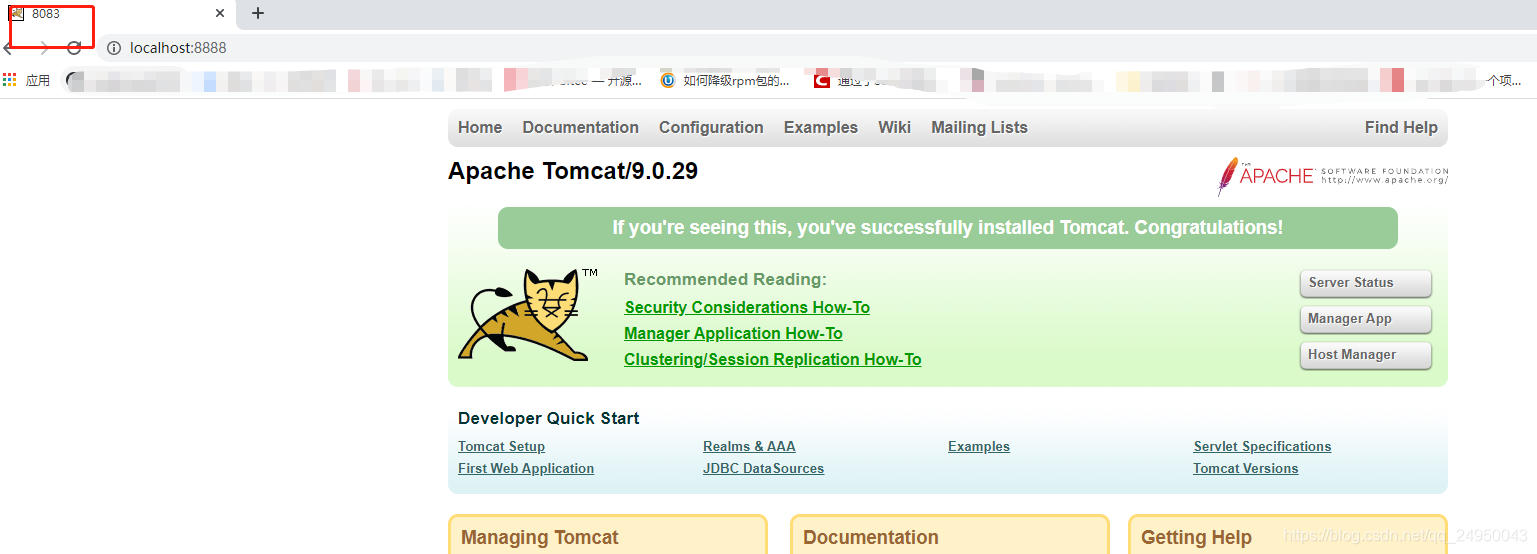
Task: Click the Recommended Reading label
Action: point(725,279)
